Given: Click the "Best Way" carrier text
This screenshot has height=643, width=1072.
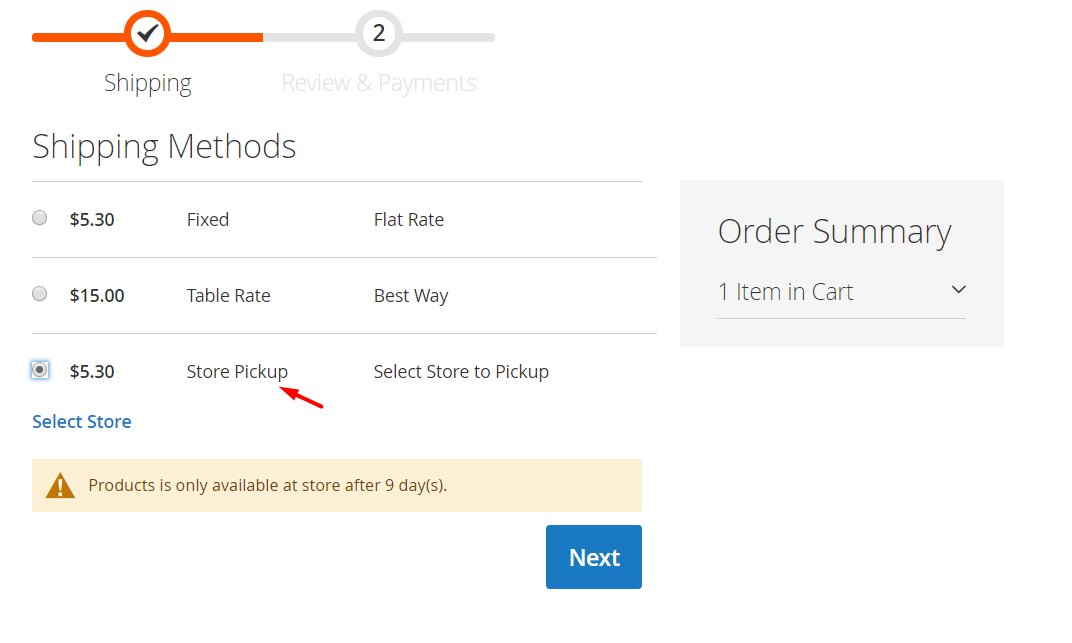Looking at the screenshot, I should pos(411,296).
